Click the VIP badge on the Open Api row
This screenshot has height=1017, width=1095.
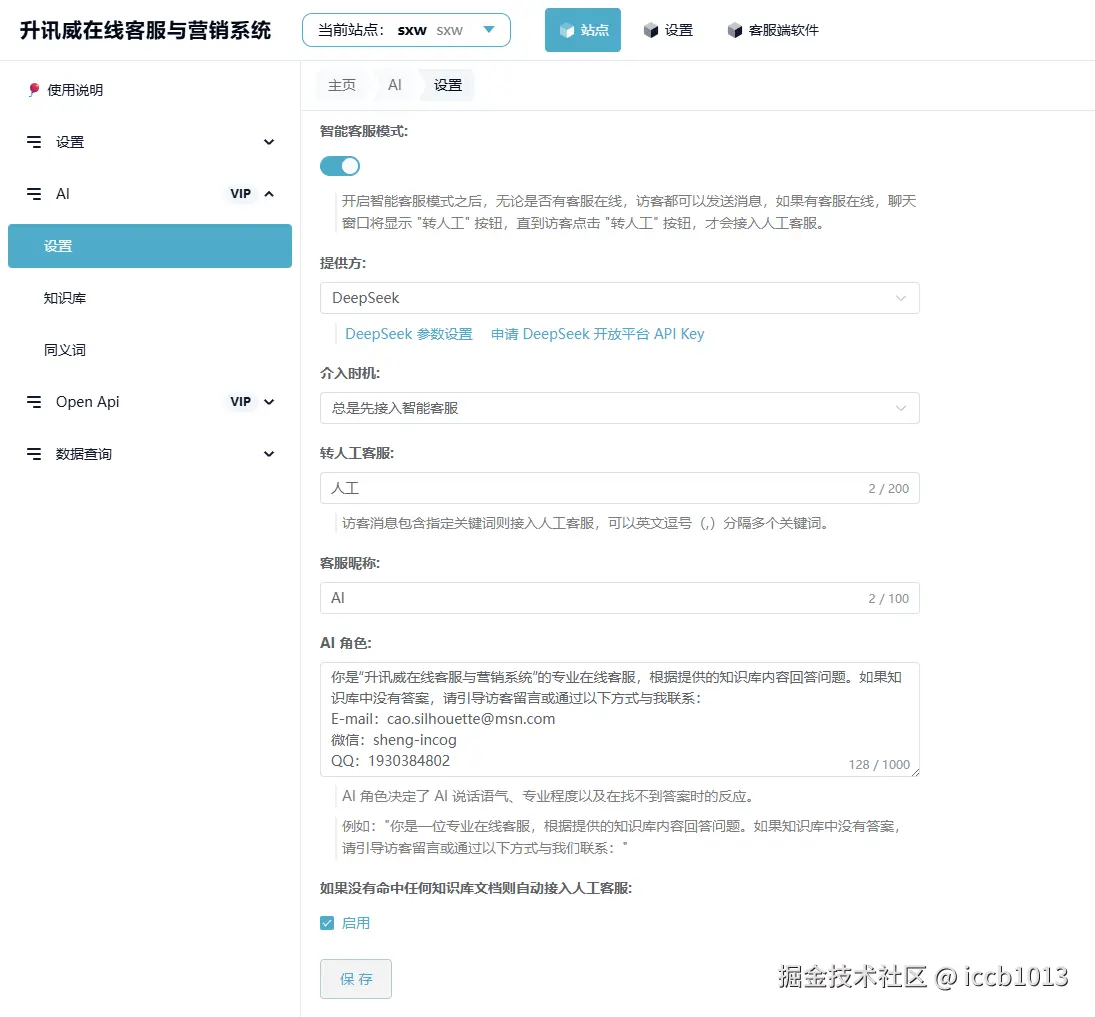tap(240, 402)
